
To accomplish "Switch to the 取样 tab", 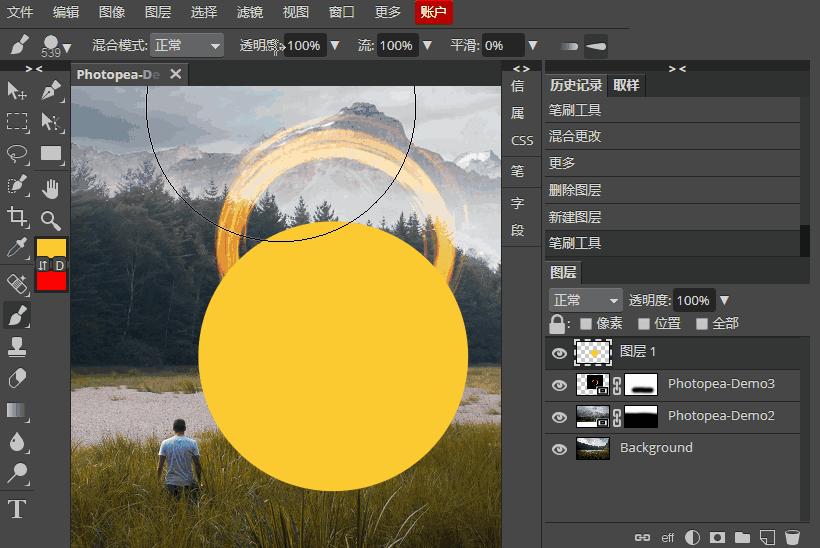I will pos(626,85).
